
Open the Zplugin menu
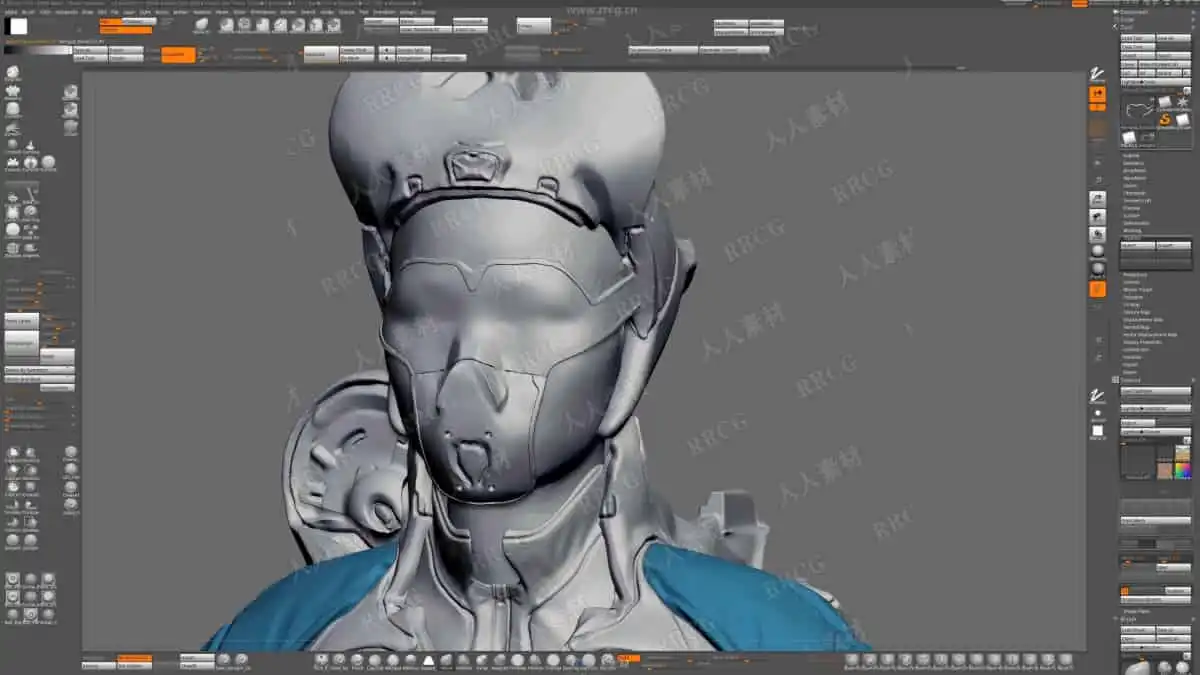(x=407, y=12)
